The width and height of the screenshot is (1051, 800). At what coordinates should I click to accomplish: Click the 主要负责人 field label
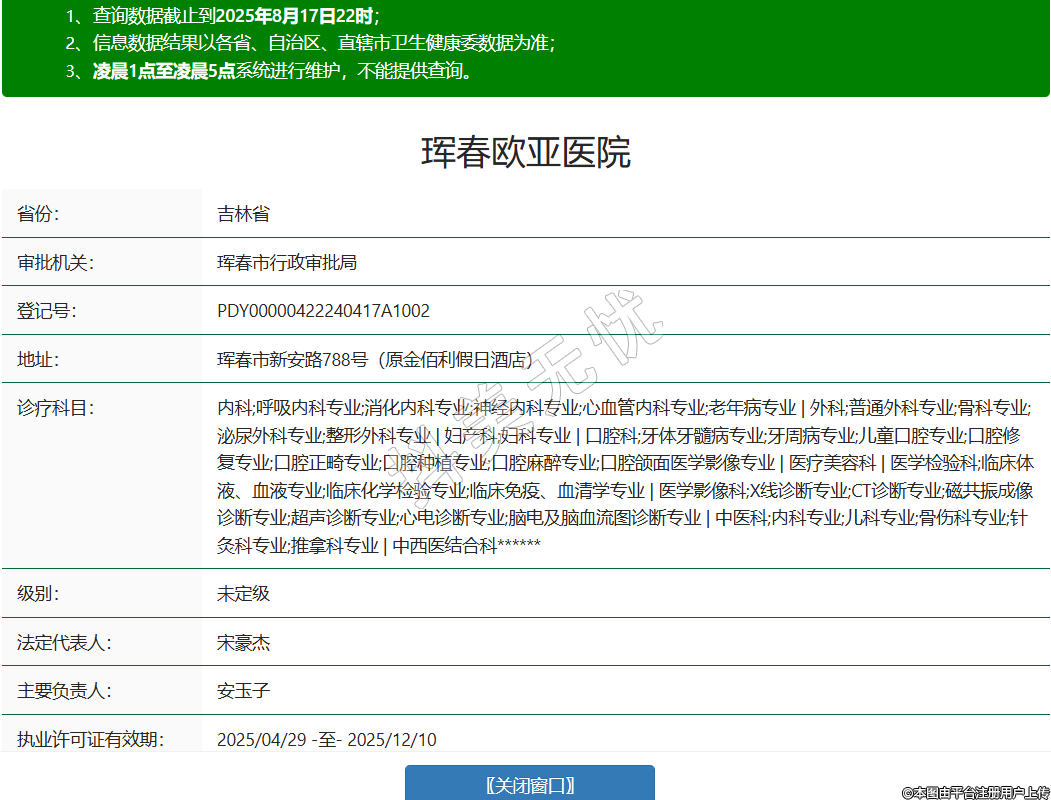click(64, 691)
